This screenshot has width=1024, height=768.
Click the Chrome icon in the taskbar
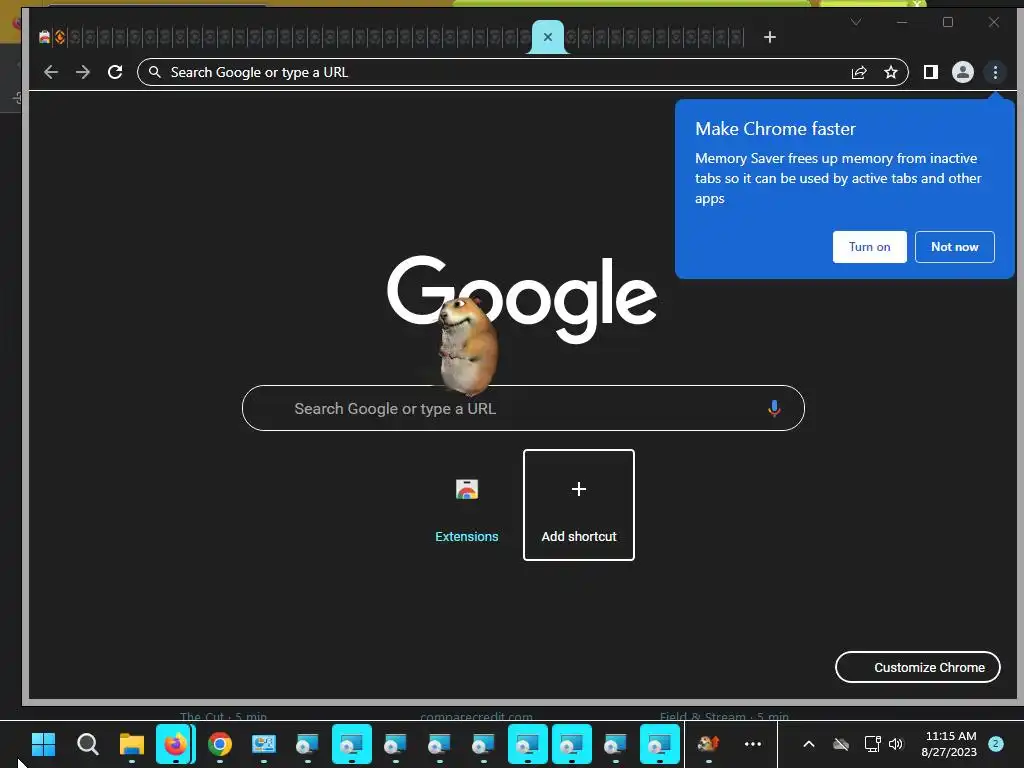coord(219,744)
